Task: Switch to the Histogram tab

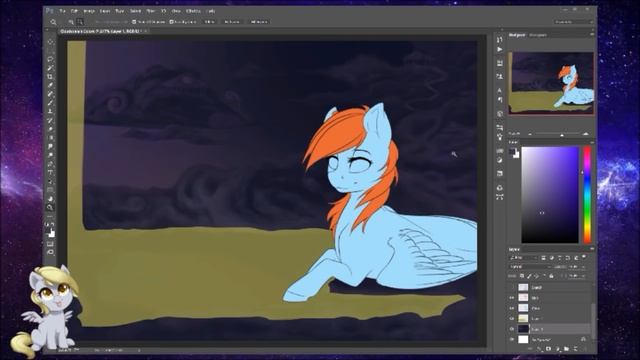Action: click(x=538, y=35)
